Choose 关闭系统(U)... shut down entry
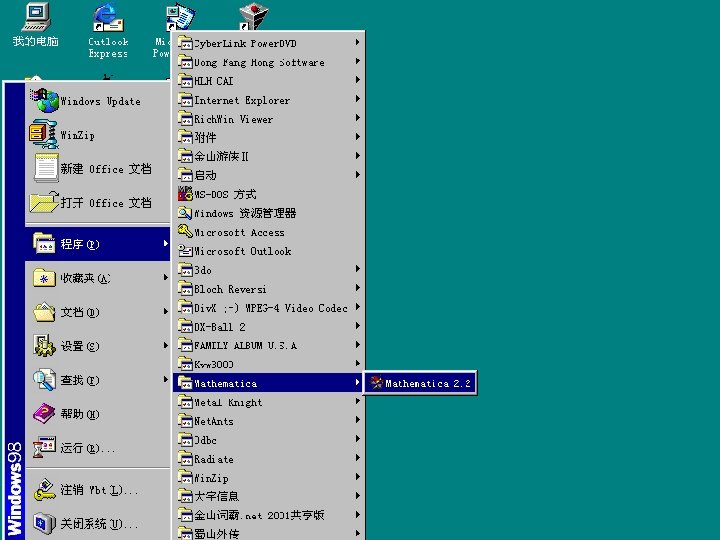The height and width of the screenshot is (540, 720). click(x=98, y=524)
